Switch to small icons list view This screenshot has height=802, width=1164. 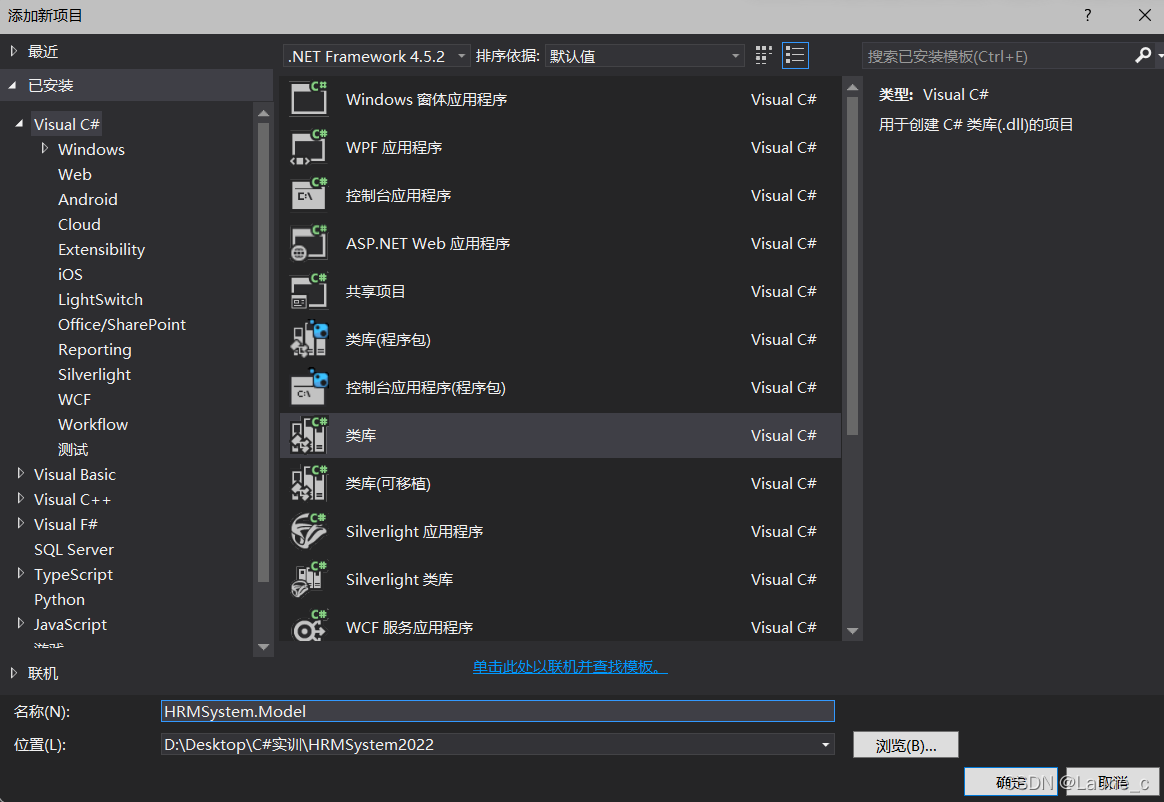click(795, 56)
